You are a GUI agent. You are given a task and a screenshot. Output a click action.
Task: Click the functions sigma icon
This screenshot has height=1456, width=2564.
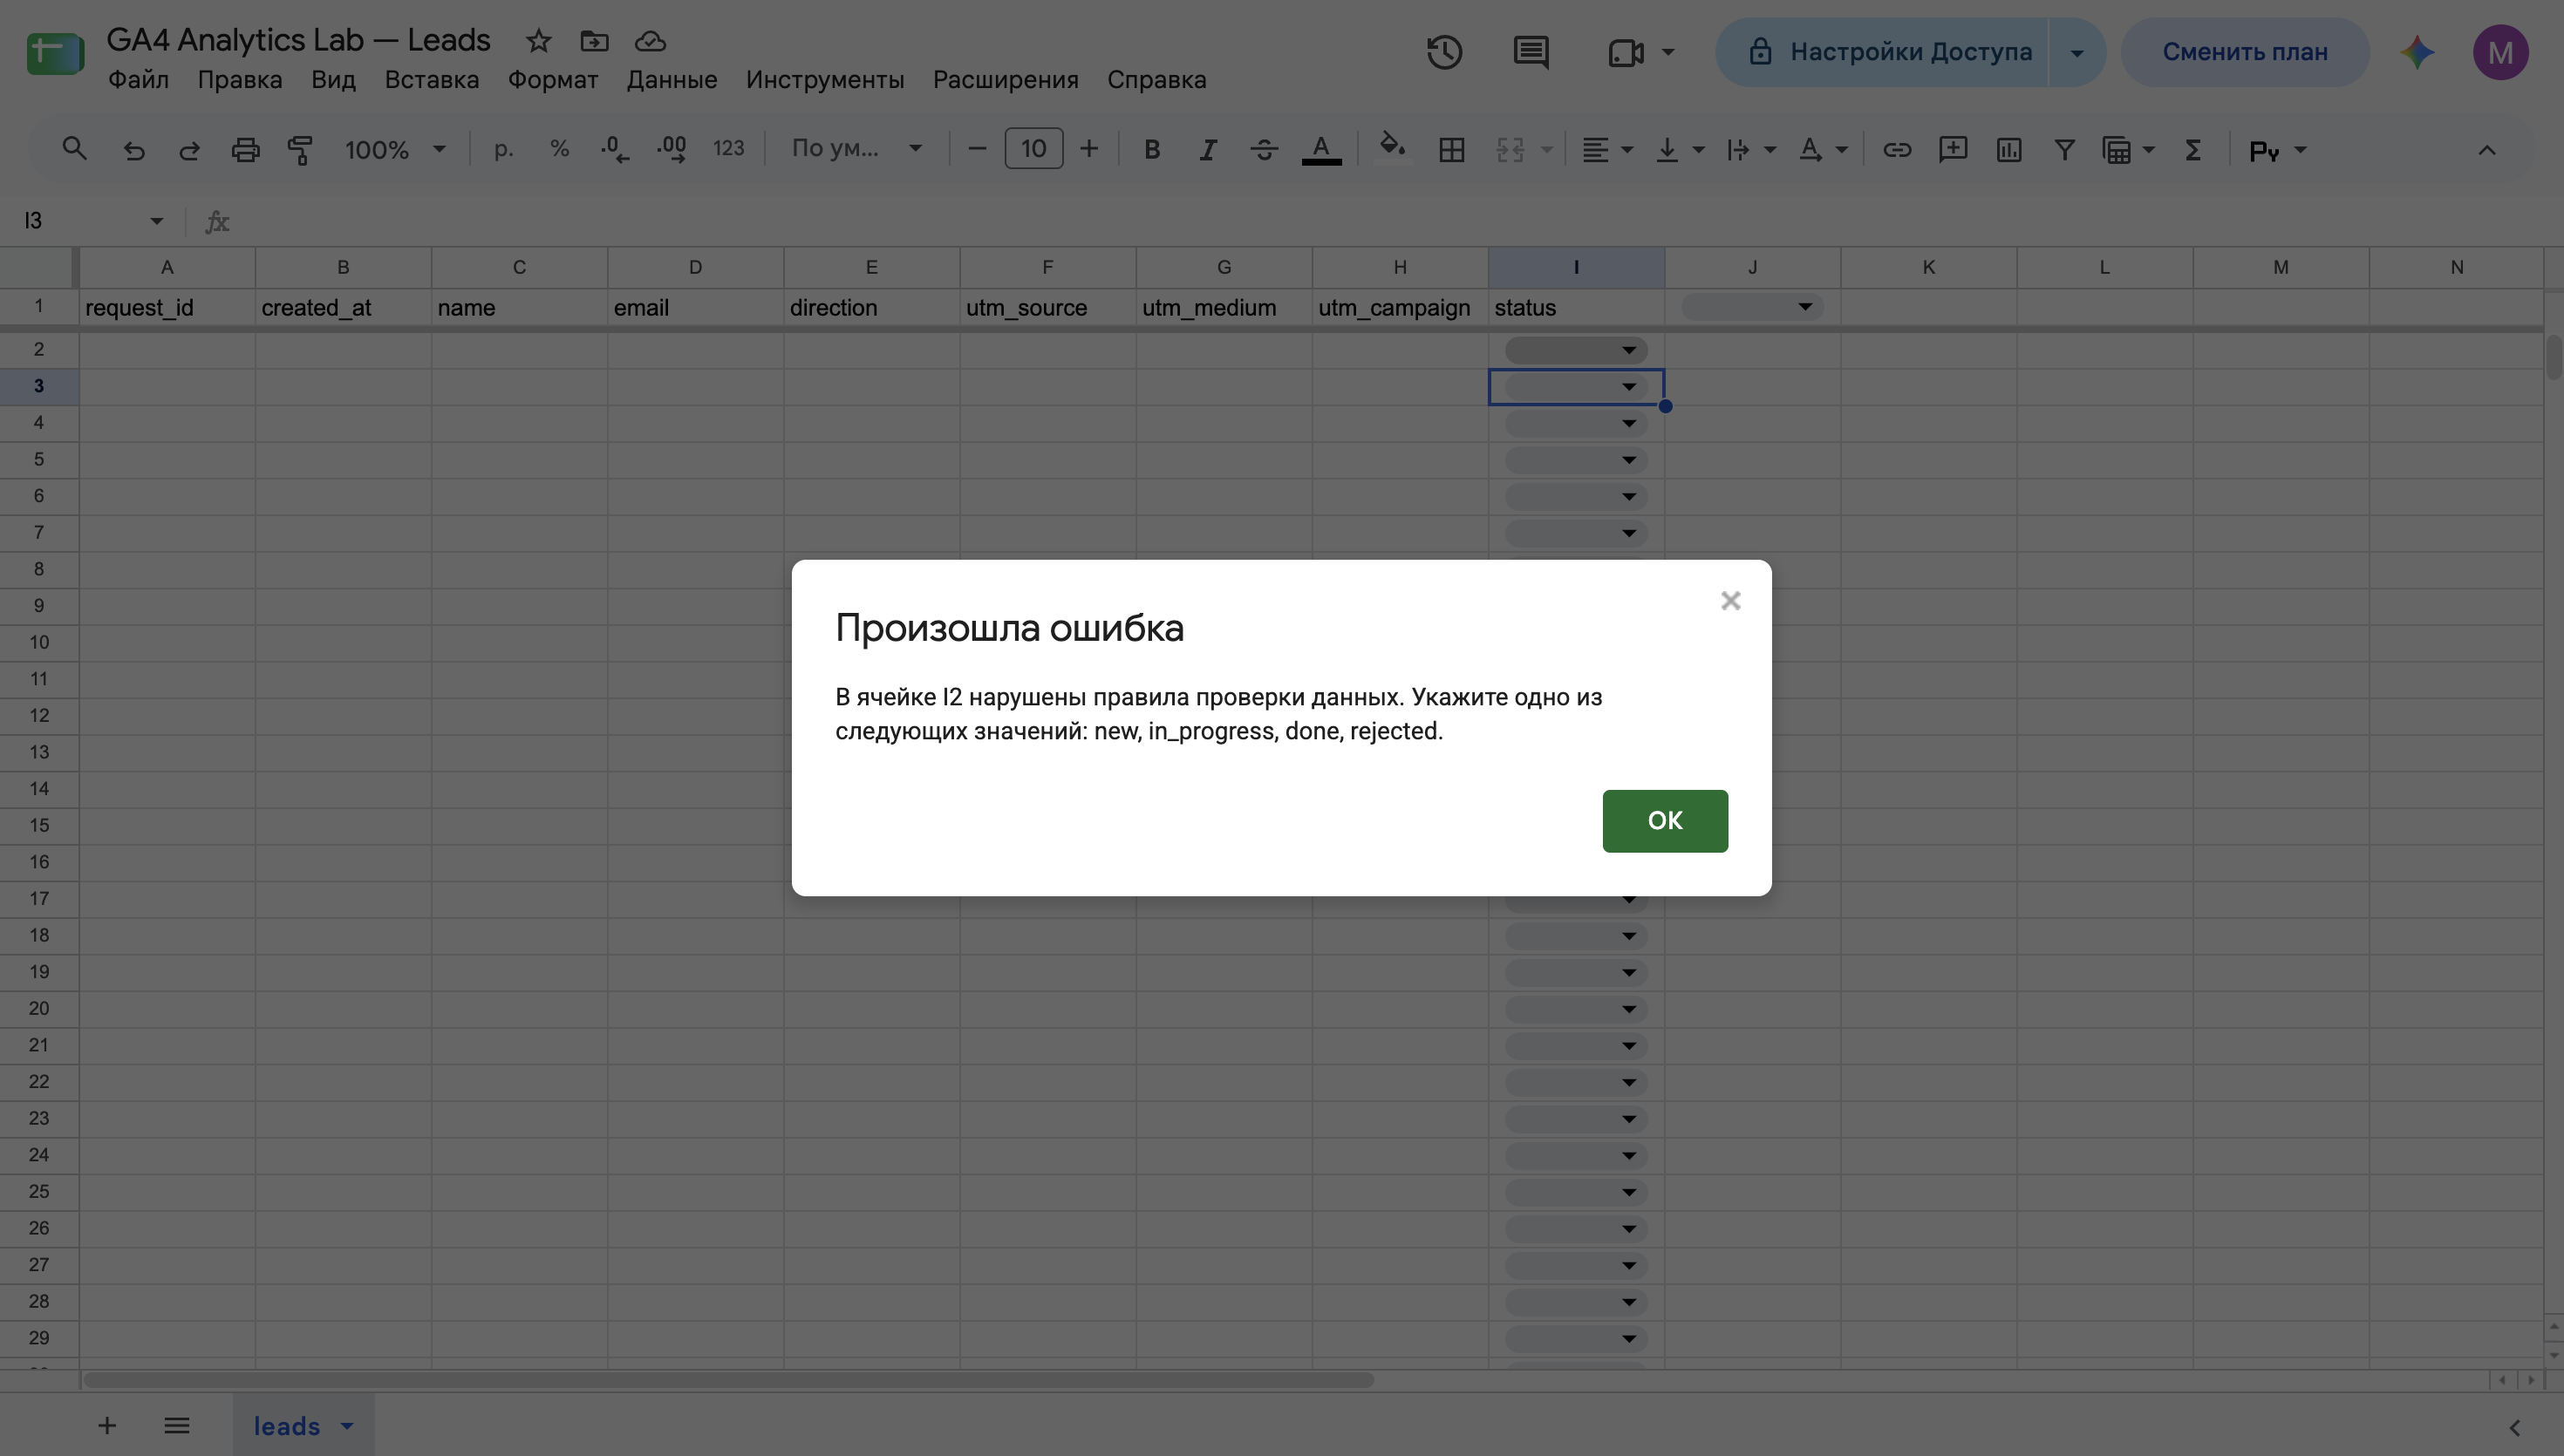pyautogui.click(x=2193, y=150)
